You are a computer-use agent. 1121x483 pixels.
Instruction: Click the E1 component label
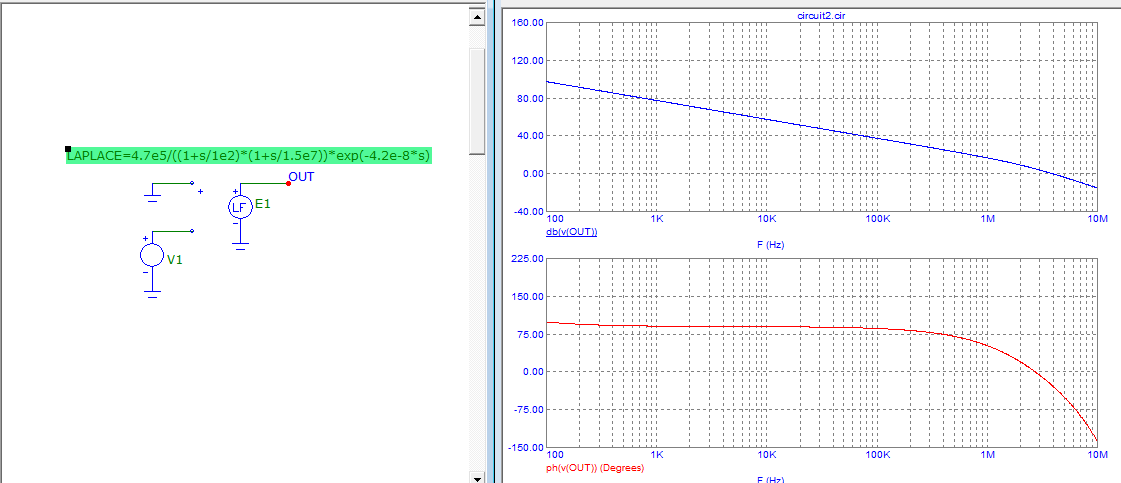pyautogui.click(x=263, y=204)
